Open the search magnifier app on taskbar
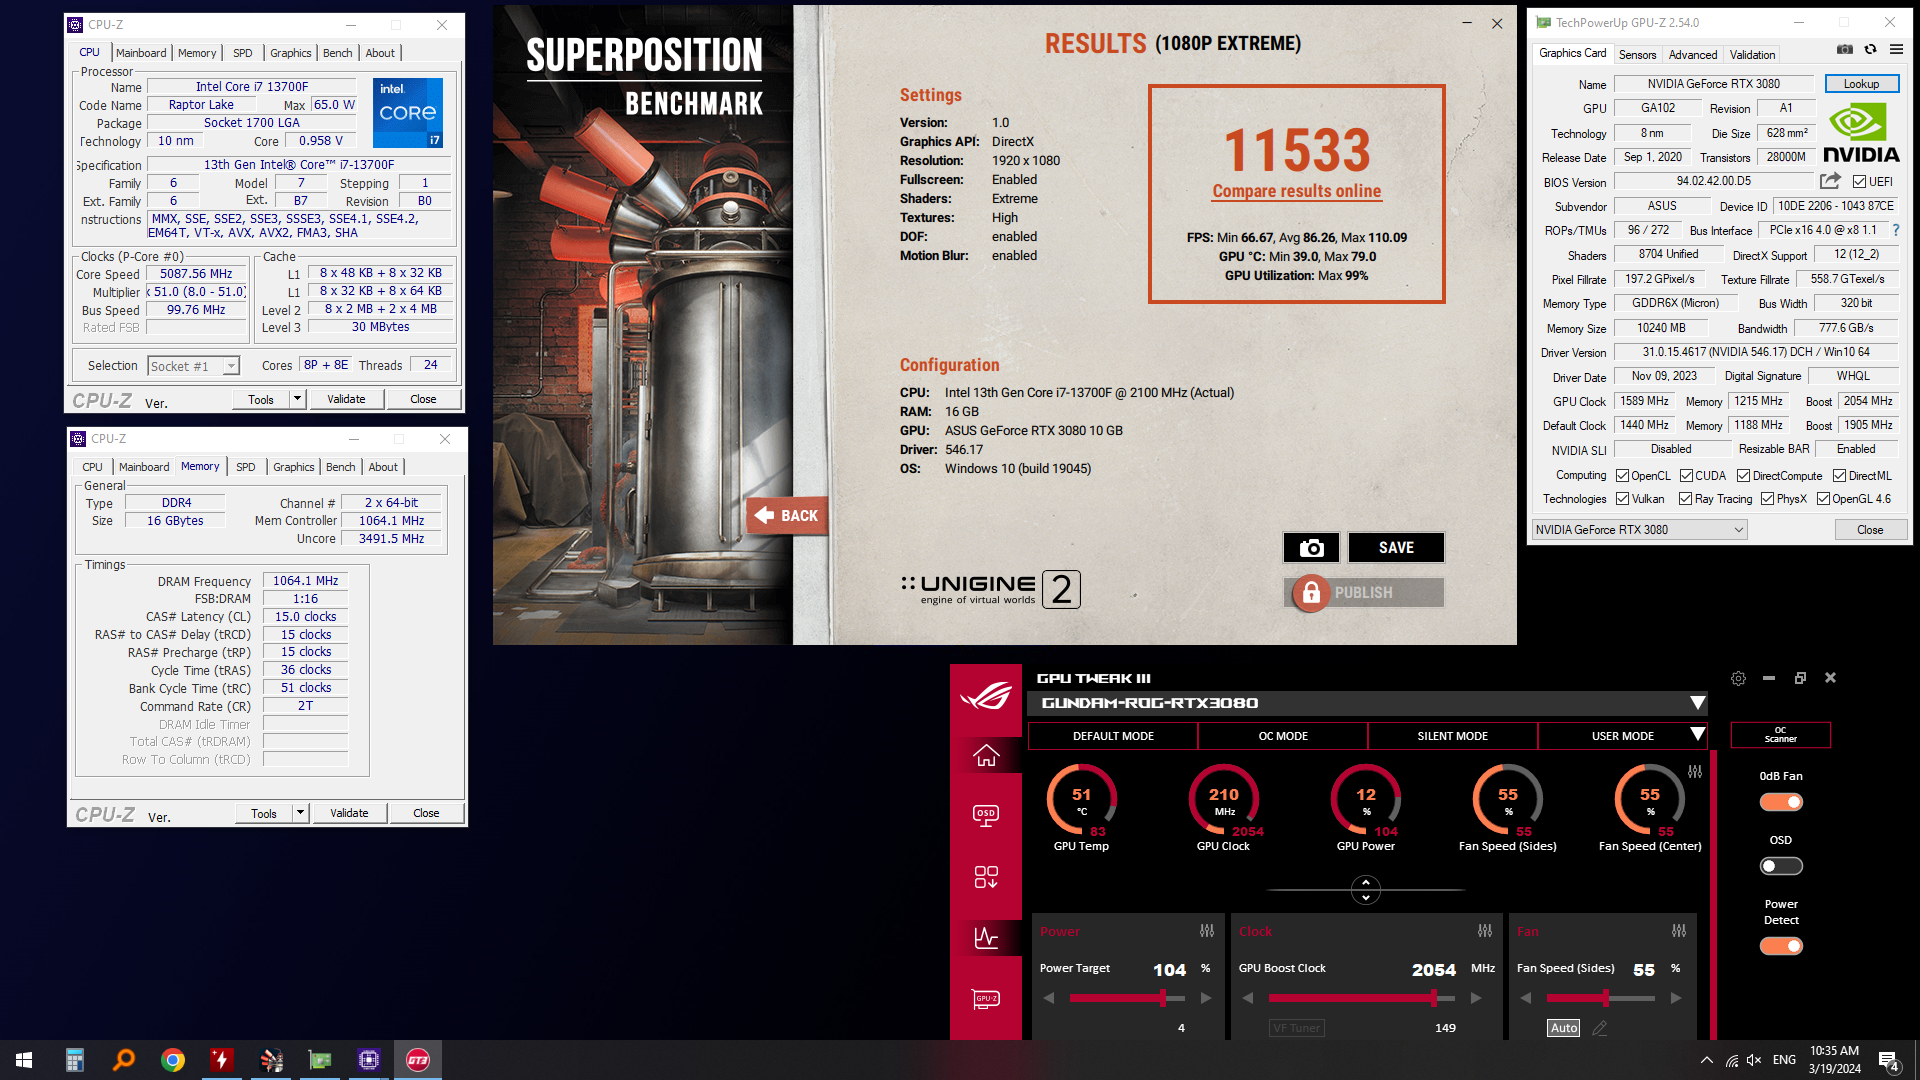This screenshot has width=1920, height=1080. [124, 1060]
